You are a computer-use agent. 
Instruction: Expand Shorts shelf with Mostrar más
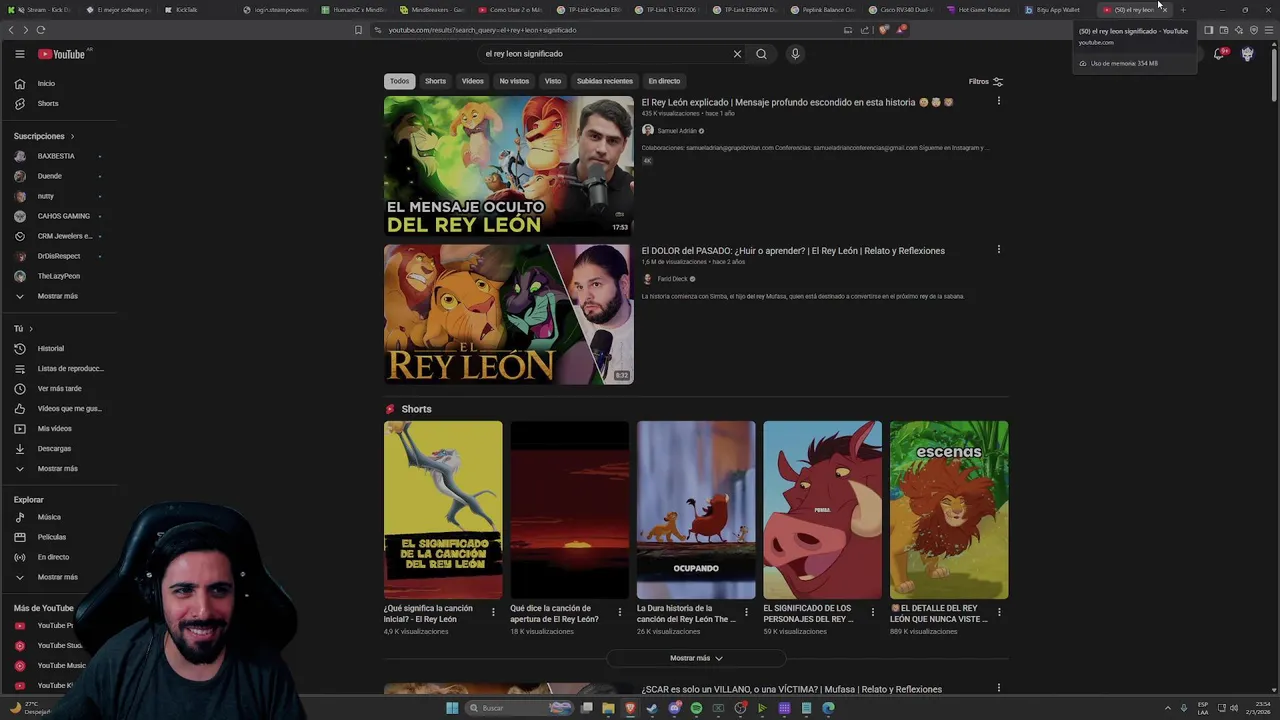pyautogui.click(x=696, y=658)
